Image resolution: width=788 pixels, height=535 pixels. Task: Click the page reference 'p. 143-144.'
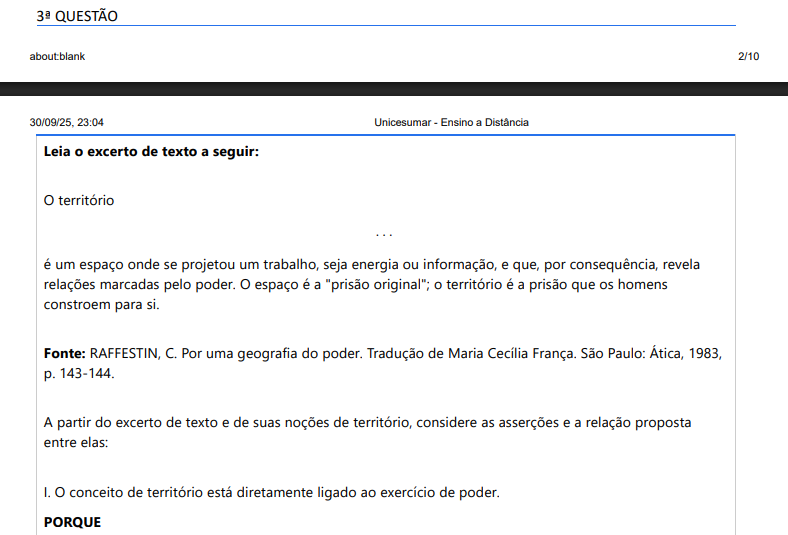coord(79,374)
